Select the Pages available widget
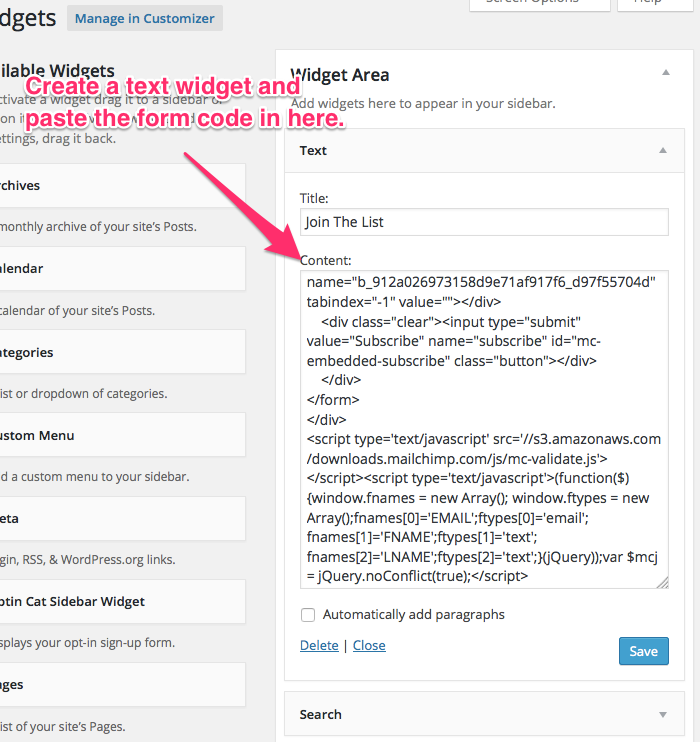700x742 pixels. [x=120, y=685]
